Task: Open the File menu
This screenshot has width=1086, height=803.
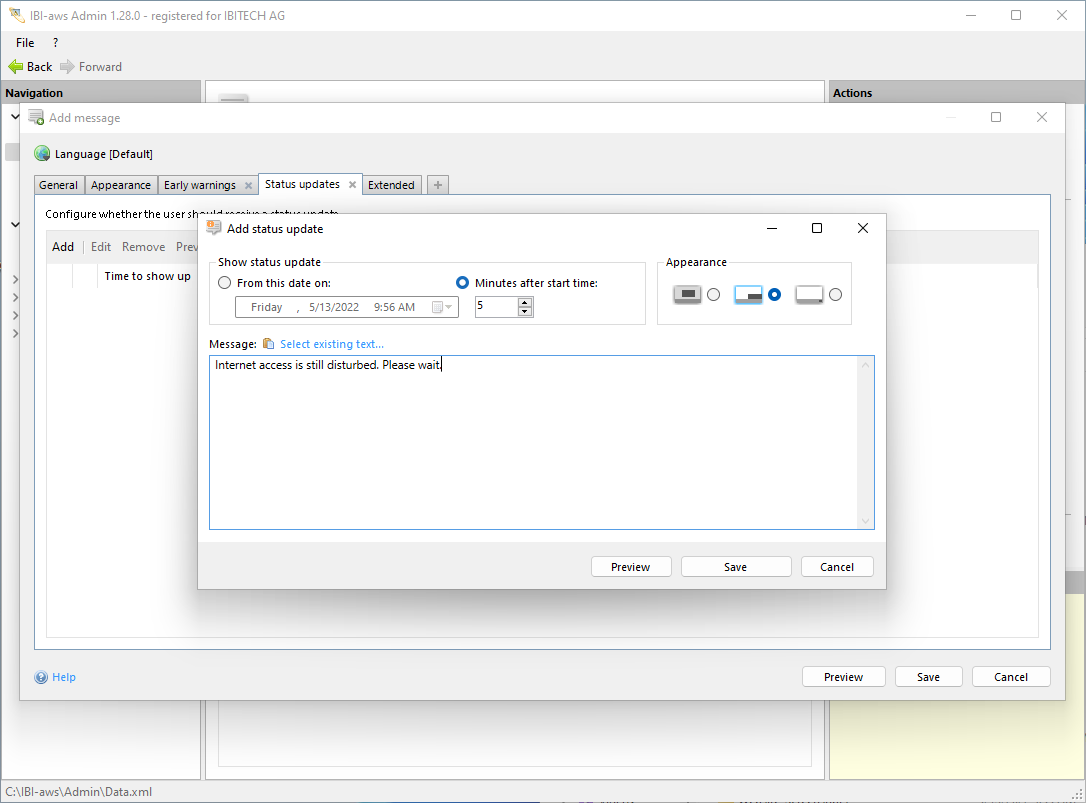Action: tap(25, 43)
